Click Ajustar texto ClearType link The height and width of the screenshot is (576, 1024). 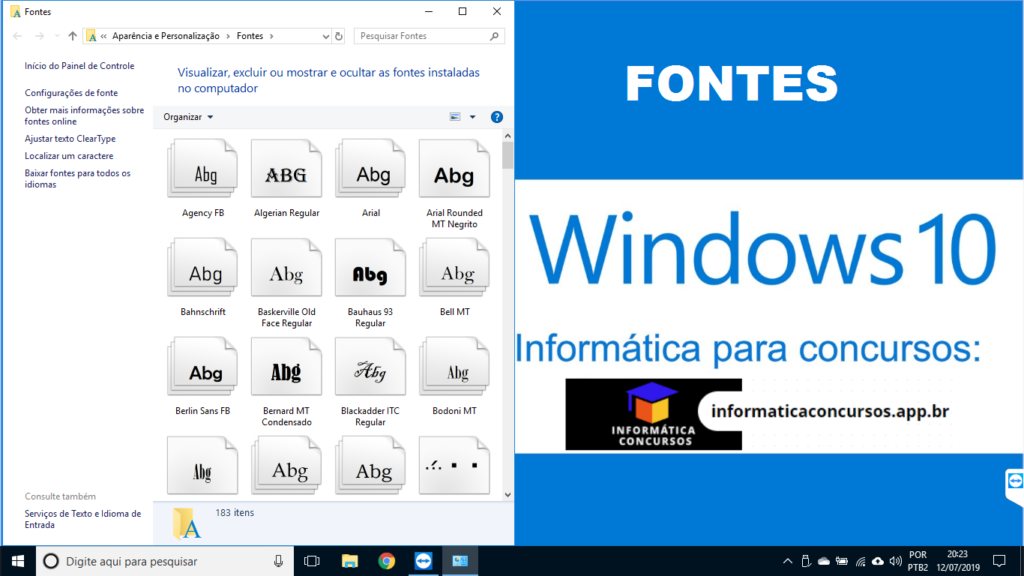pos(70,139)
